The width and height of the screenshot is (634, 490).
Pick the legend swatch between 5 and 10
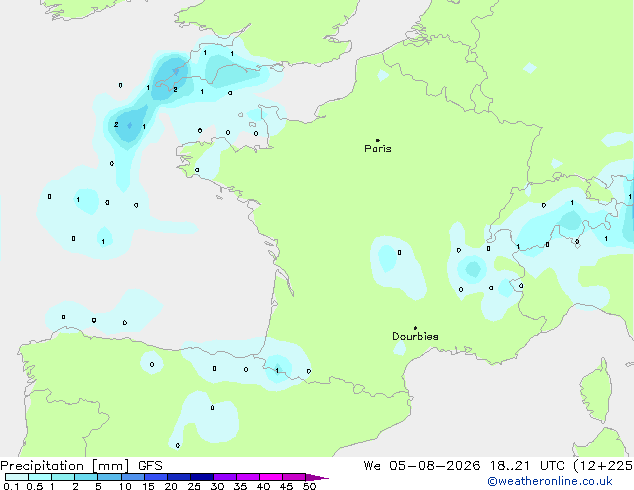coord(109,477)
